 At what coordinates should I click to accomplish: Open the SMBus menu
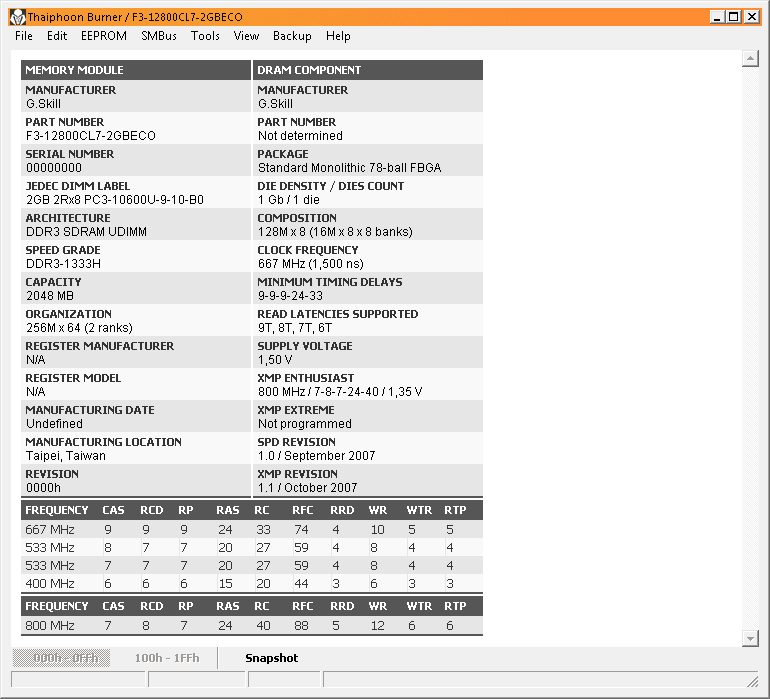pyautogui.click(x=159, y=36)
